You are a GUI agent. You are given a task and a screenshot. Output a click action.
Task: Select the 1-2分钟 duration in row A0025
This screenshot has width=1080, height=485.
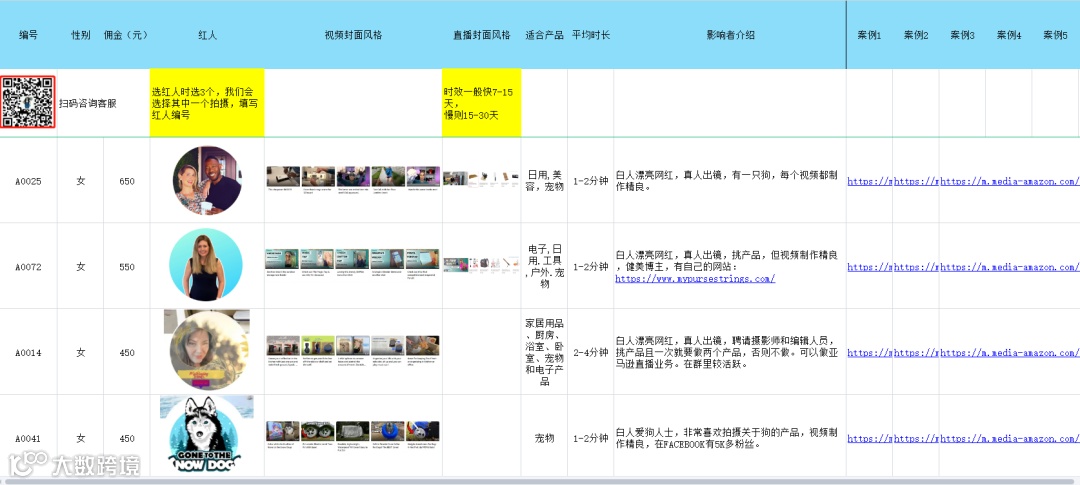[x=591, y=182]
